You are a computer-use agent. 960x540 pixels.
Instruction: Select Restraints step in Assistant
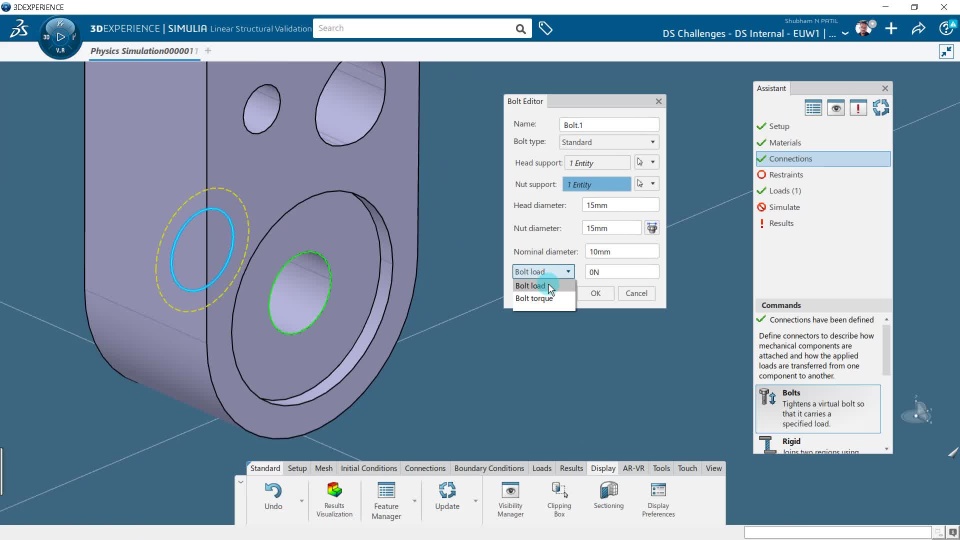pos(823,174)
